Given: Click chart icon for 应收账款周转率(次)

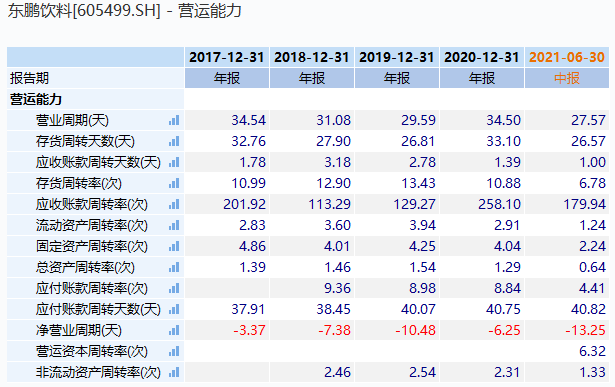Looking at the screenshot, I should 174,204.
